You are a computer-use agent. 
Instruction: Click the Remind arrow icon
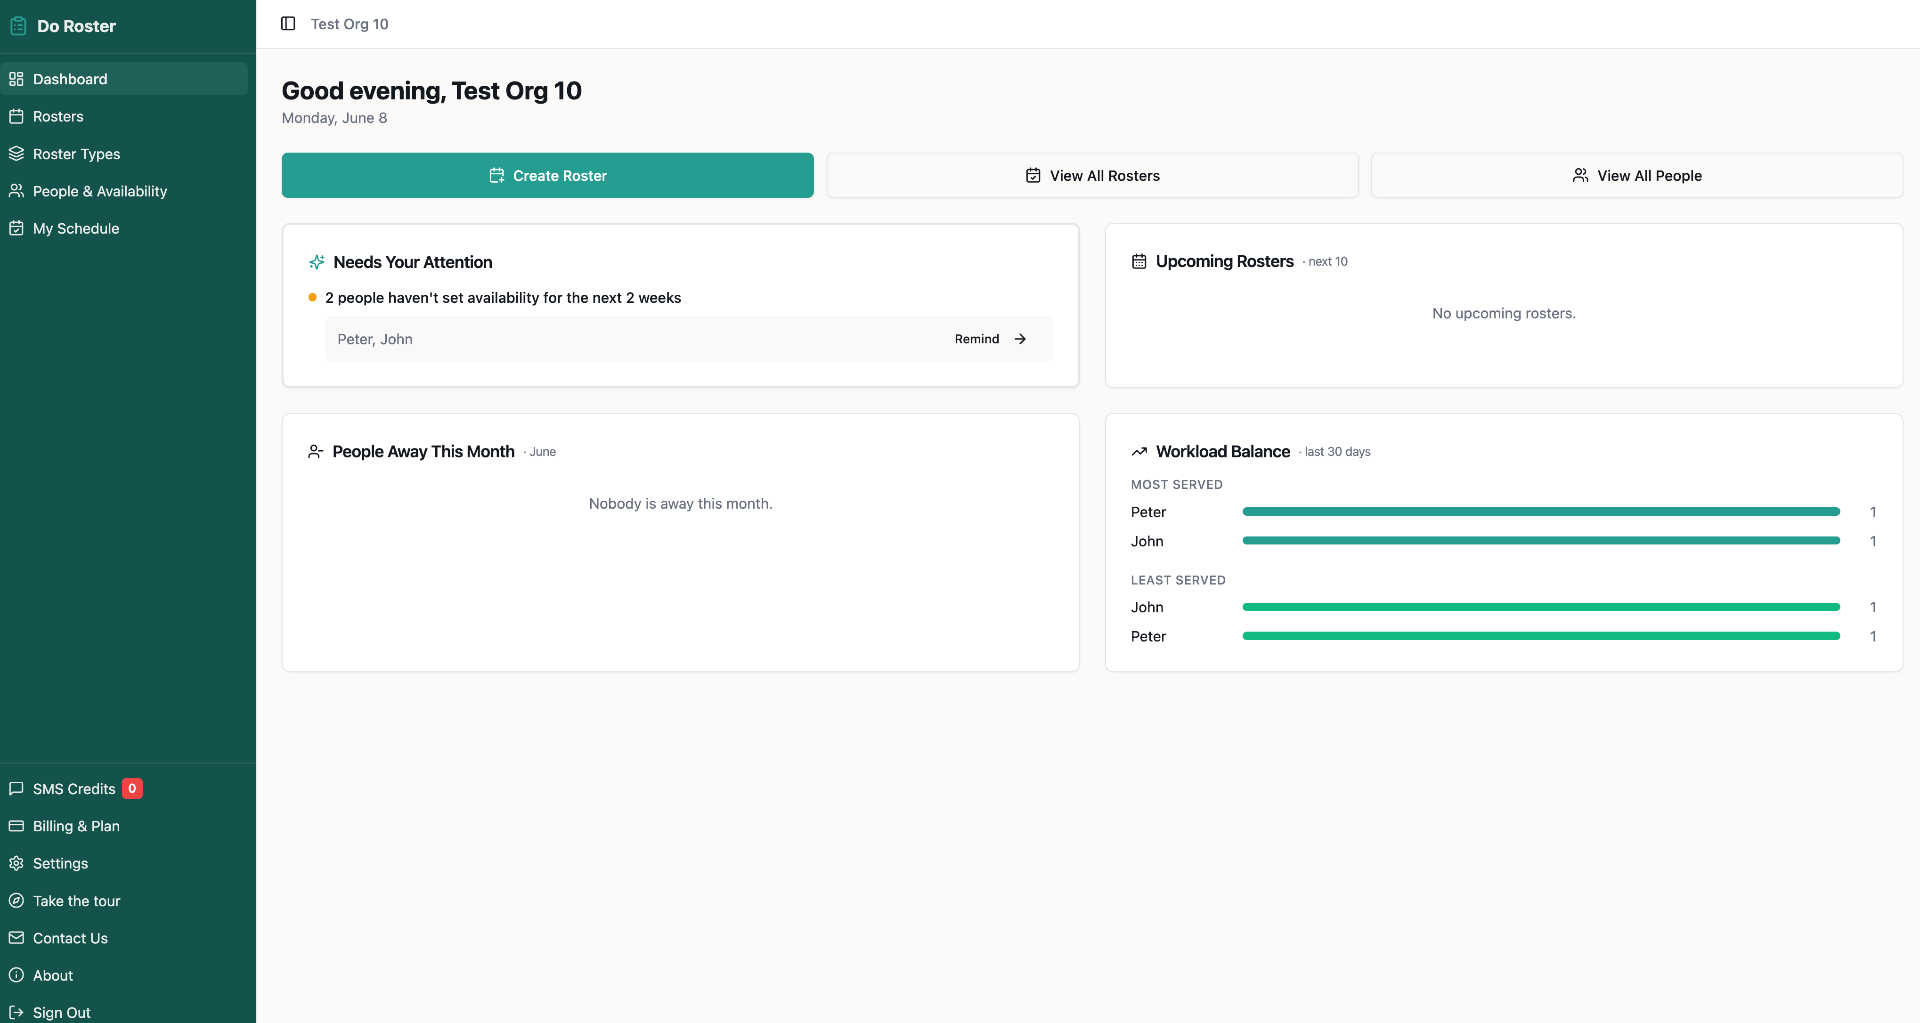pos(1020,339)
